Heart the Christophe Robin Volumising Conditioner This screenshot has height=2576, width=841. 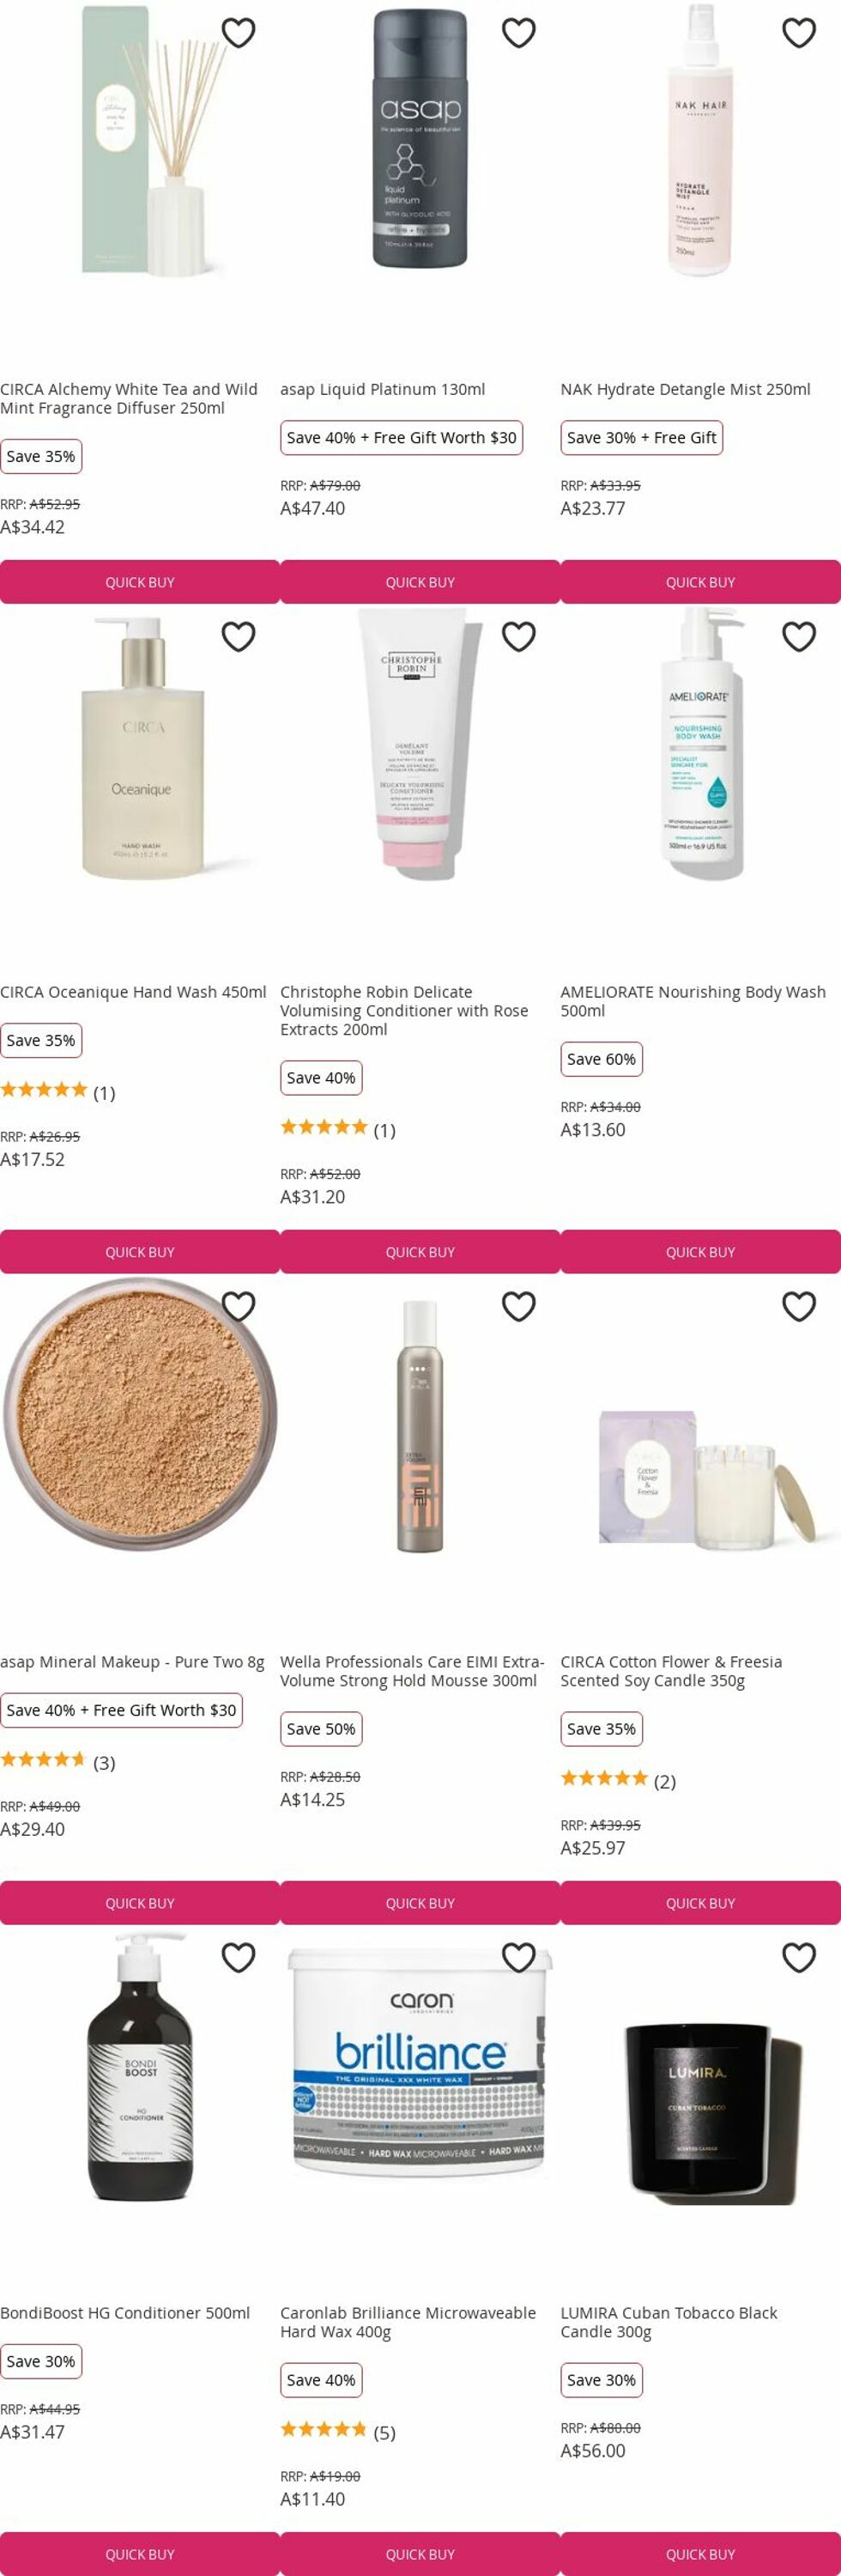point(518,637)
